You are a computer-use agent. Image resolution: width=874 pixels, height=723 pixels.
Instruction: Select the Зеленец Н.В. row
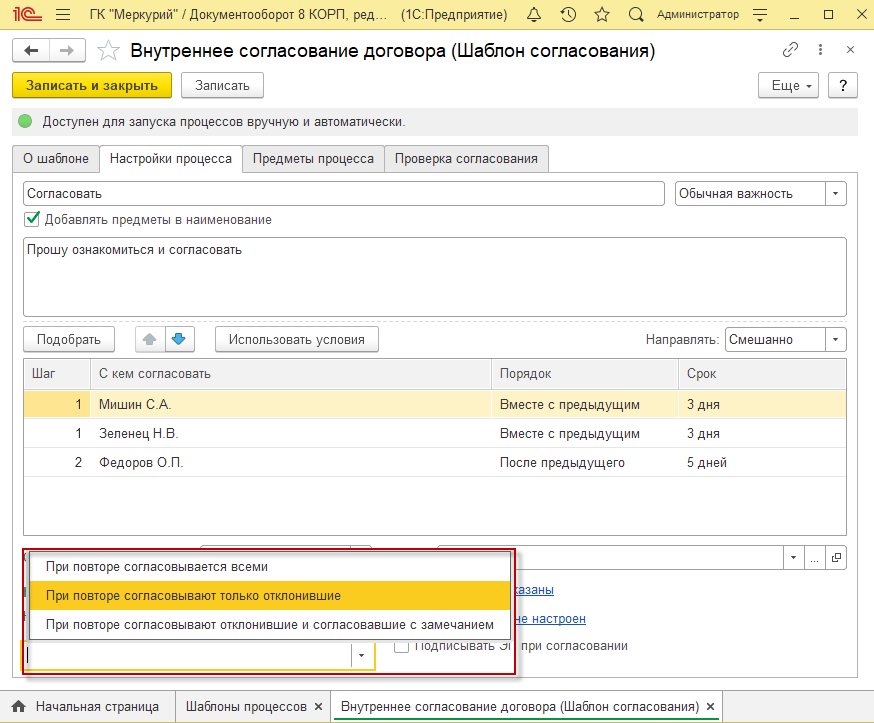(435, 433)
